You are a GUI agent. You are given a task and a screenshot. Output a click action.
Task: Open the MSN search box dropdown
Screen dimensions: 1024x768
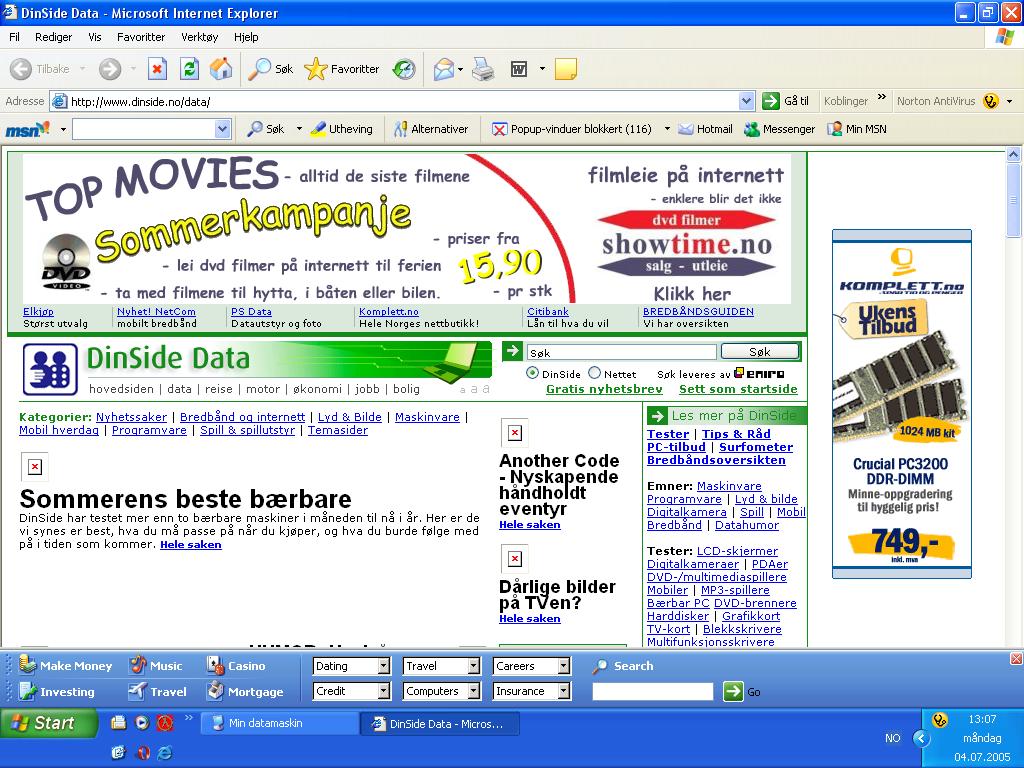(223, 129)
